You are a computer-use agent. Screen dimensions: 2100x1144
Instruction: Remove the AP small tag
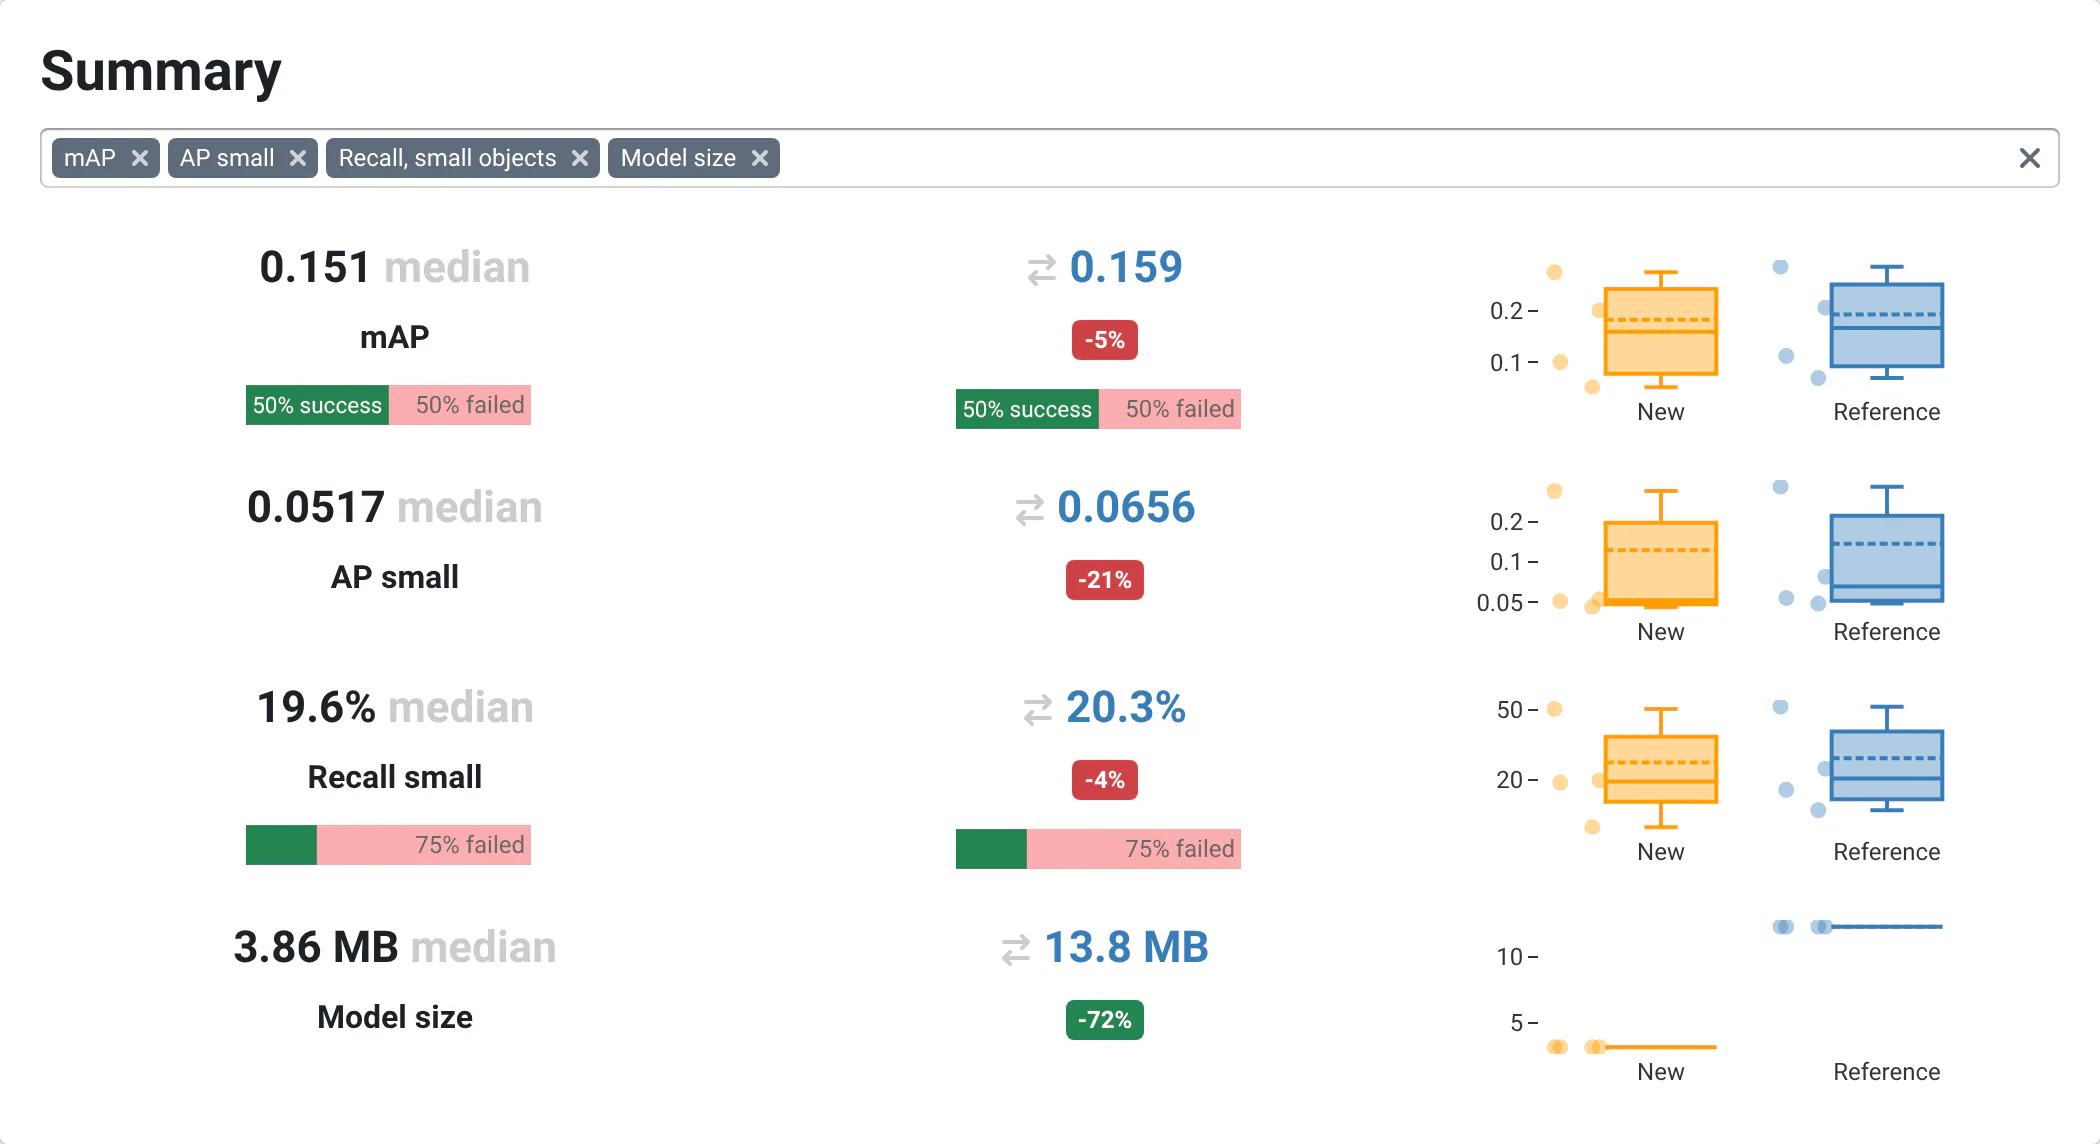click(x=298, y=158)
